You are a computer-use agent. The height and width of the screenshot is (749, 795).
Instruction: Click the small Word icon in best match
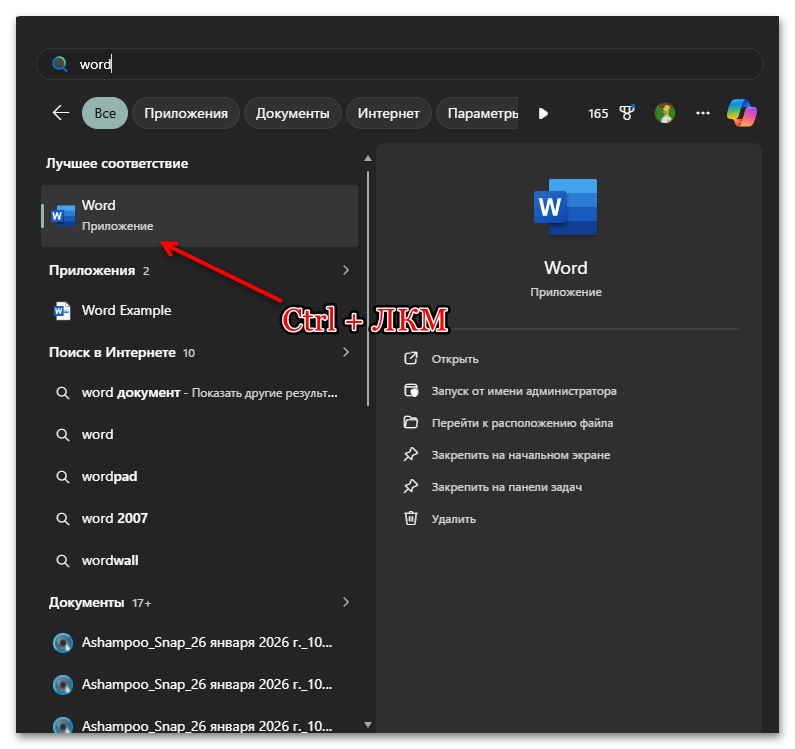63,216
